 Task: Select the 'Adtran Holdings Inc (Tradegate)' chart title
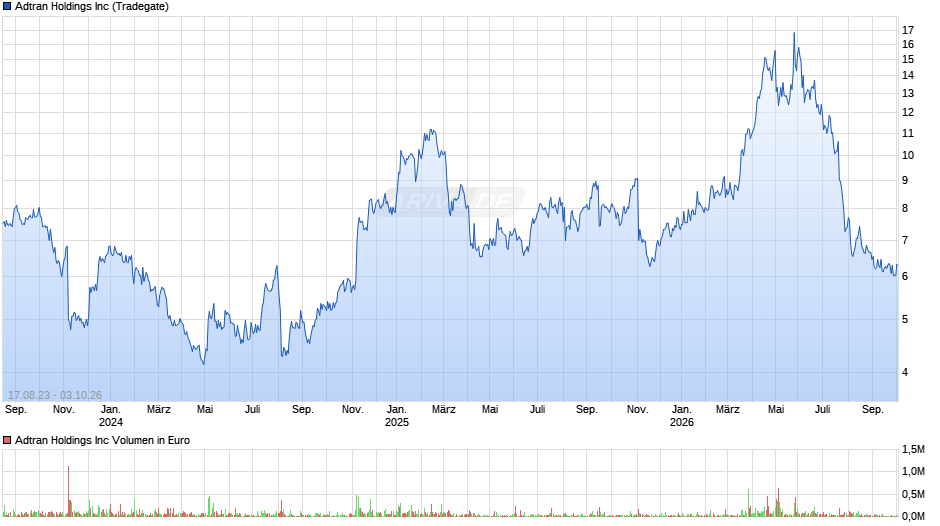[x=92, y=7]
